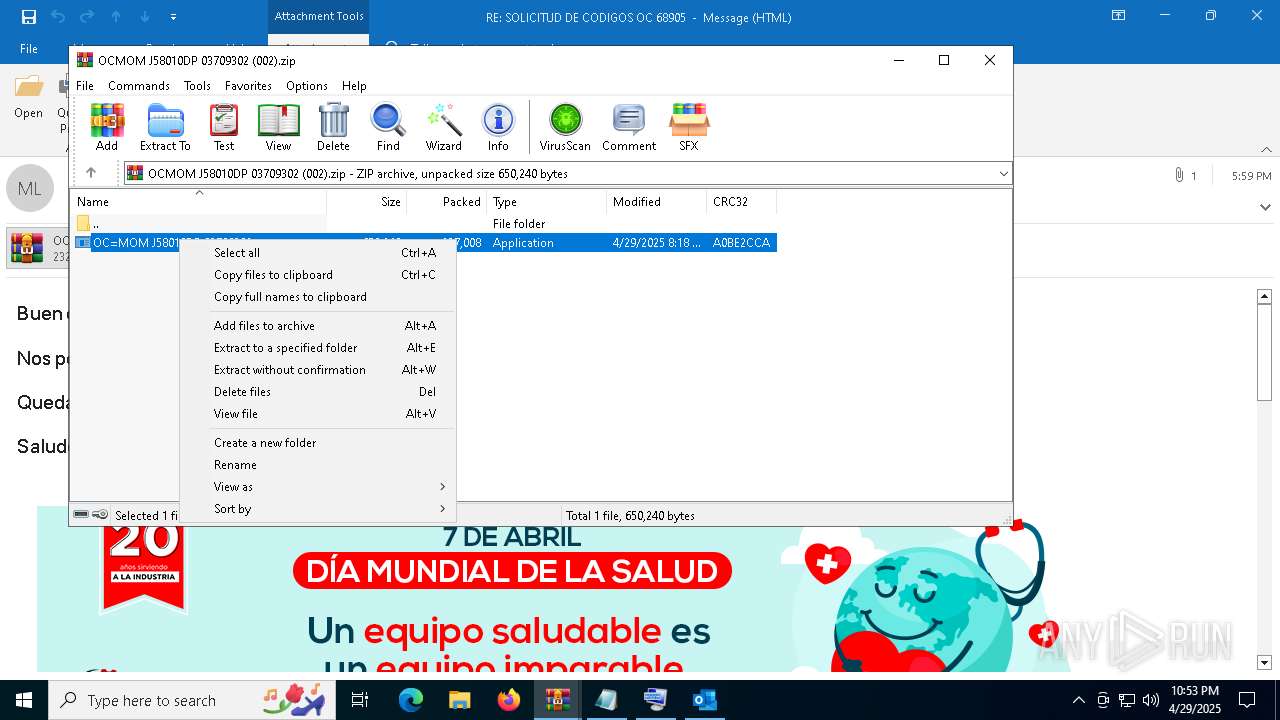Click the Extract To toolbar icon
This screenshot has width=1280, height=720.
[x=165, y=127]
